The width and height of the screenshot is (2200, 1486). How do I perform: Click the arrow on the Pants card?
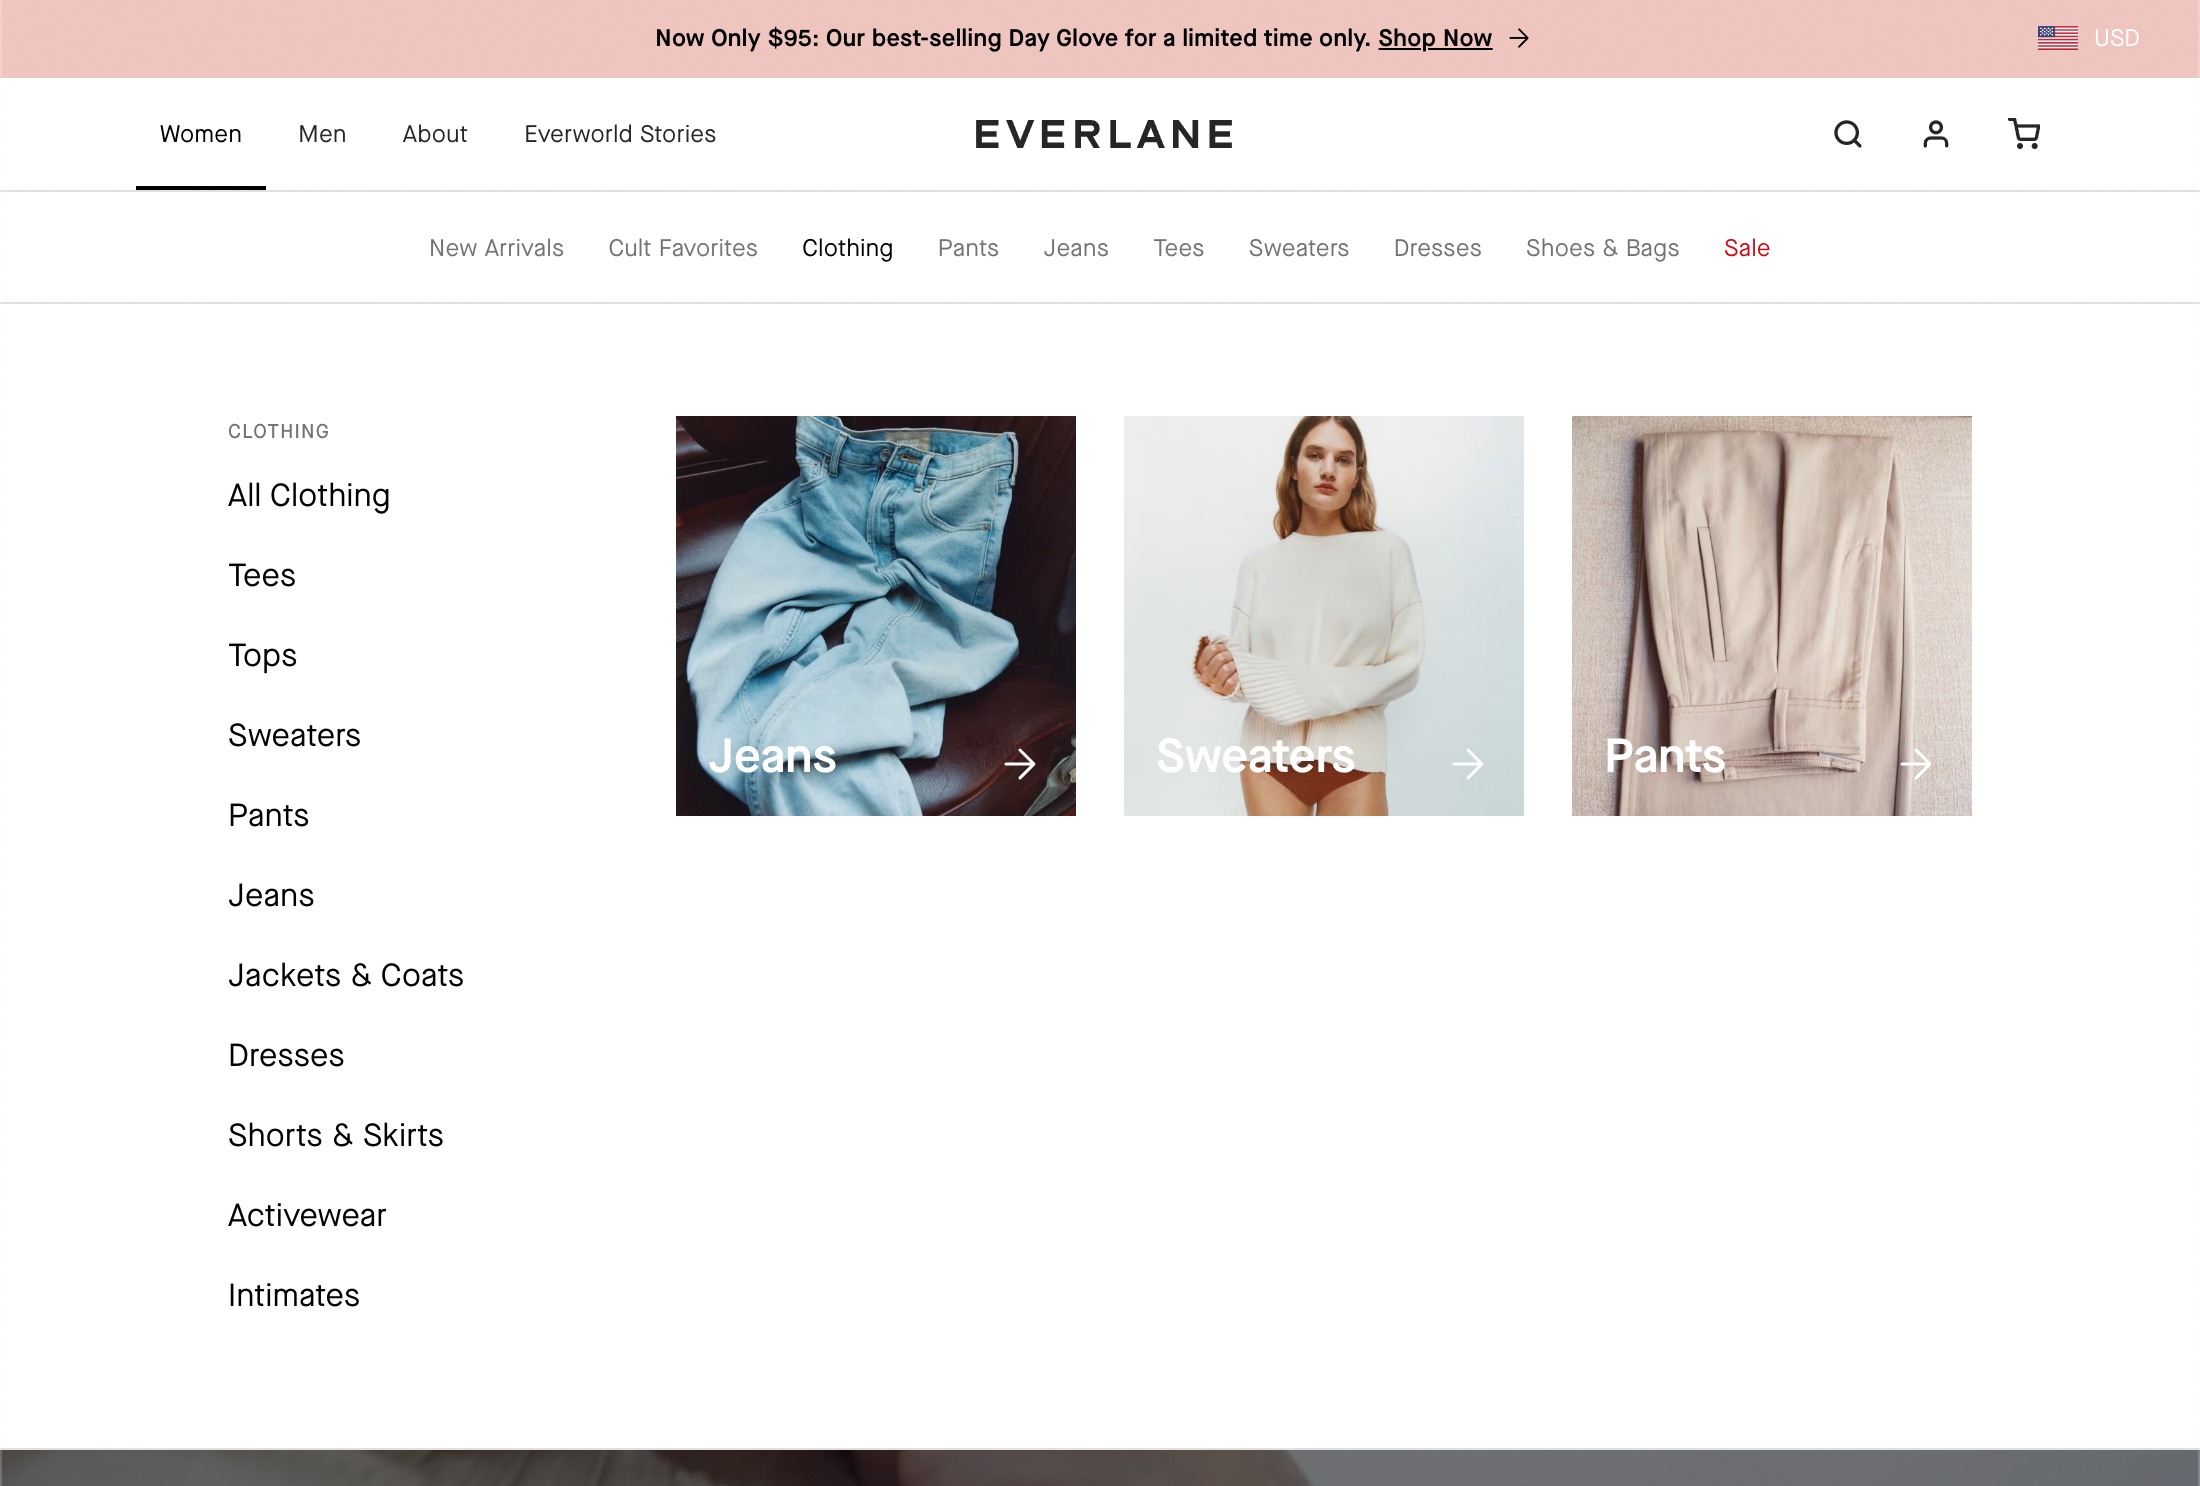tap(1918, 763)
